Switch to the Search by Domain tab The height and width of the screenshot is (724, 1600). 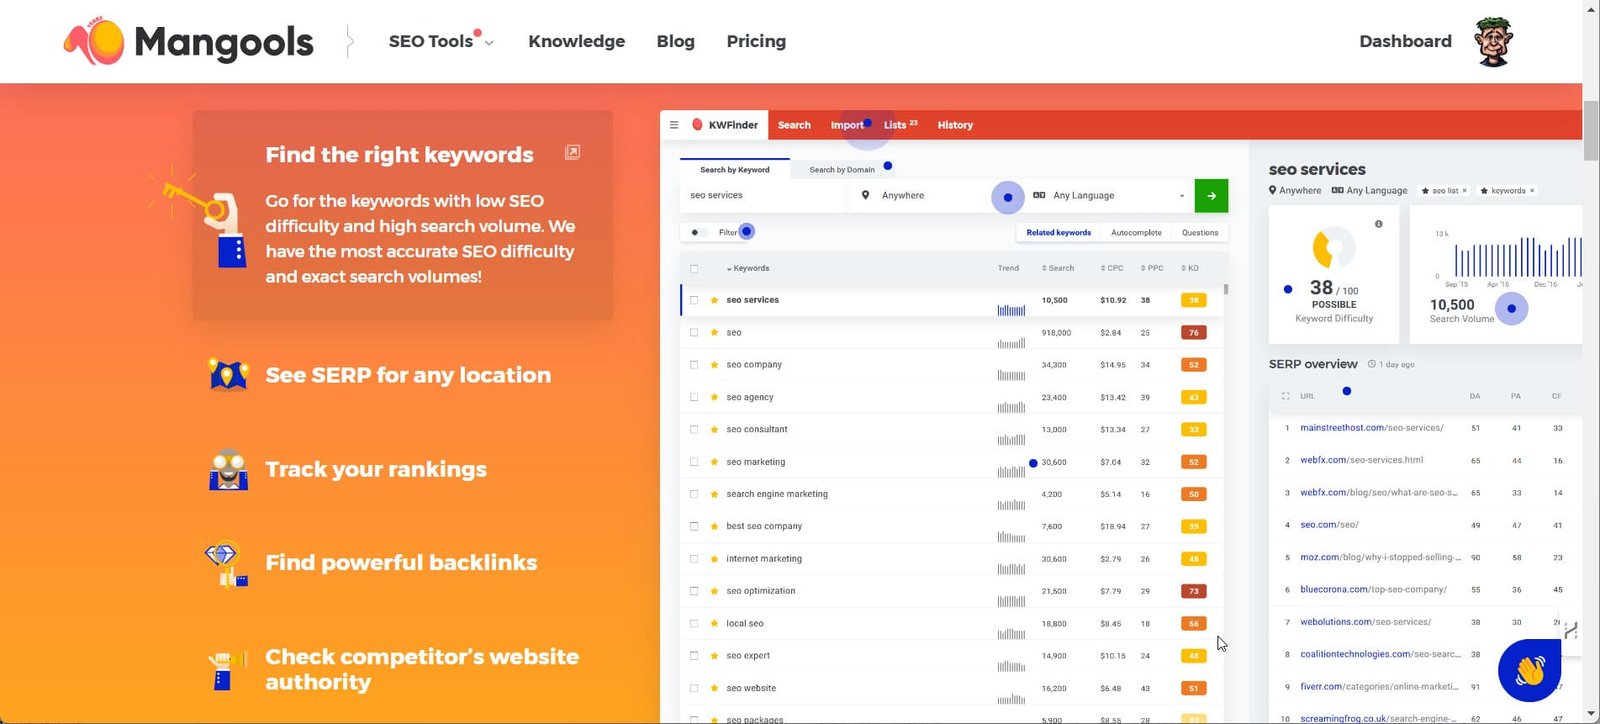coord(842,169)
